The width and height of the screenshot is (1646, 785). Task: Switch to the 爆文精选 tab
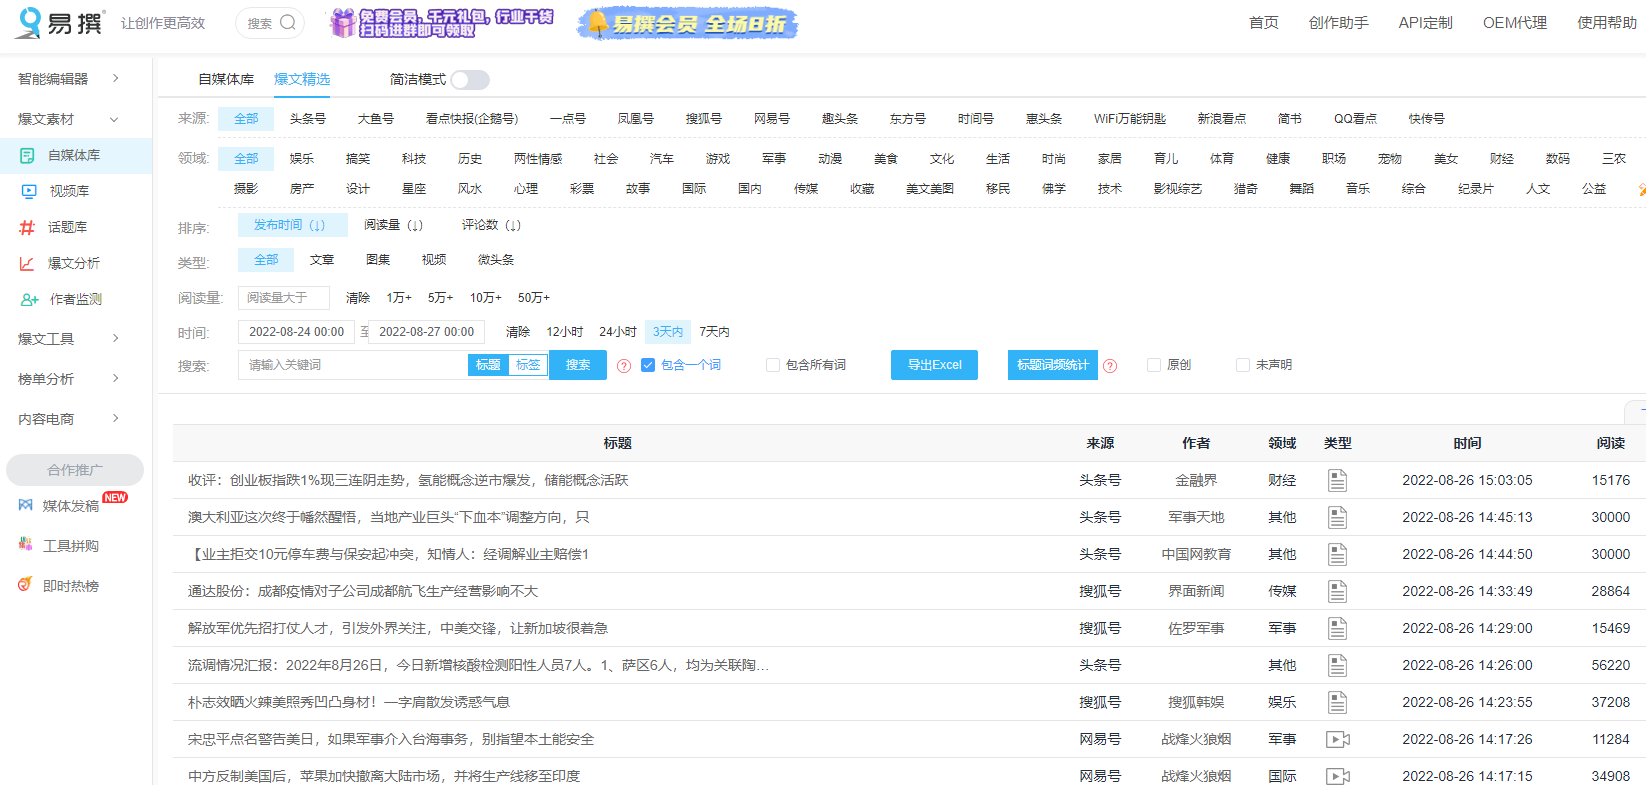tap(302, 79)
